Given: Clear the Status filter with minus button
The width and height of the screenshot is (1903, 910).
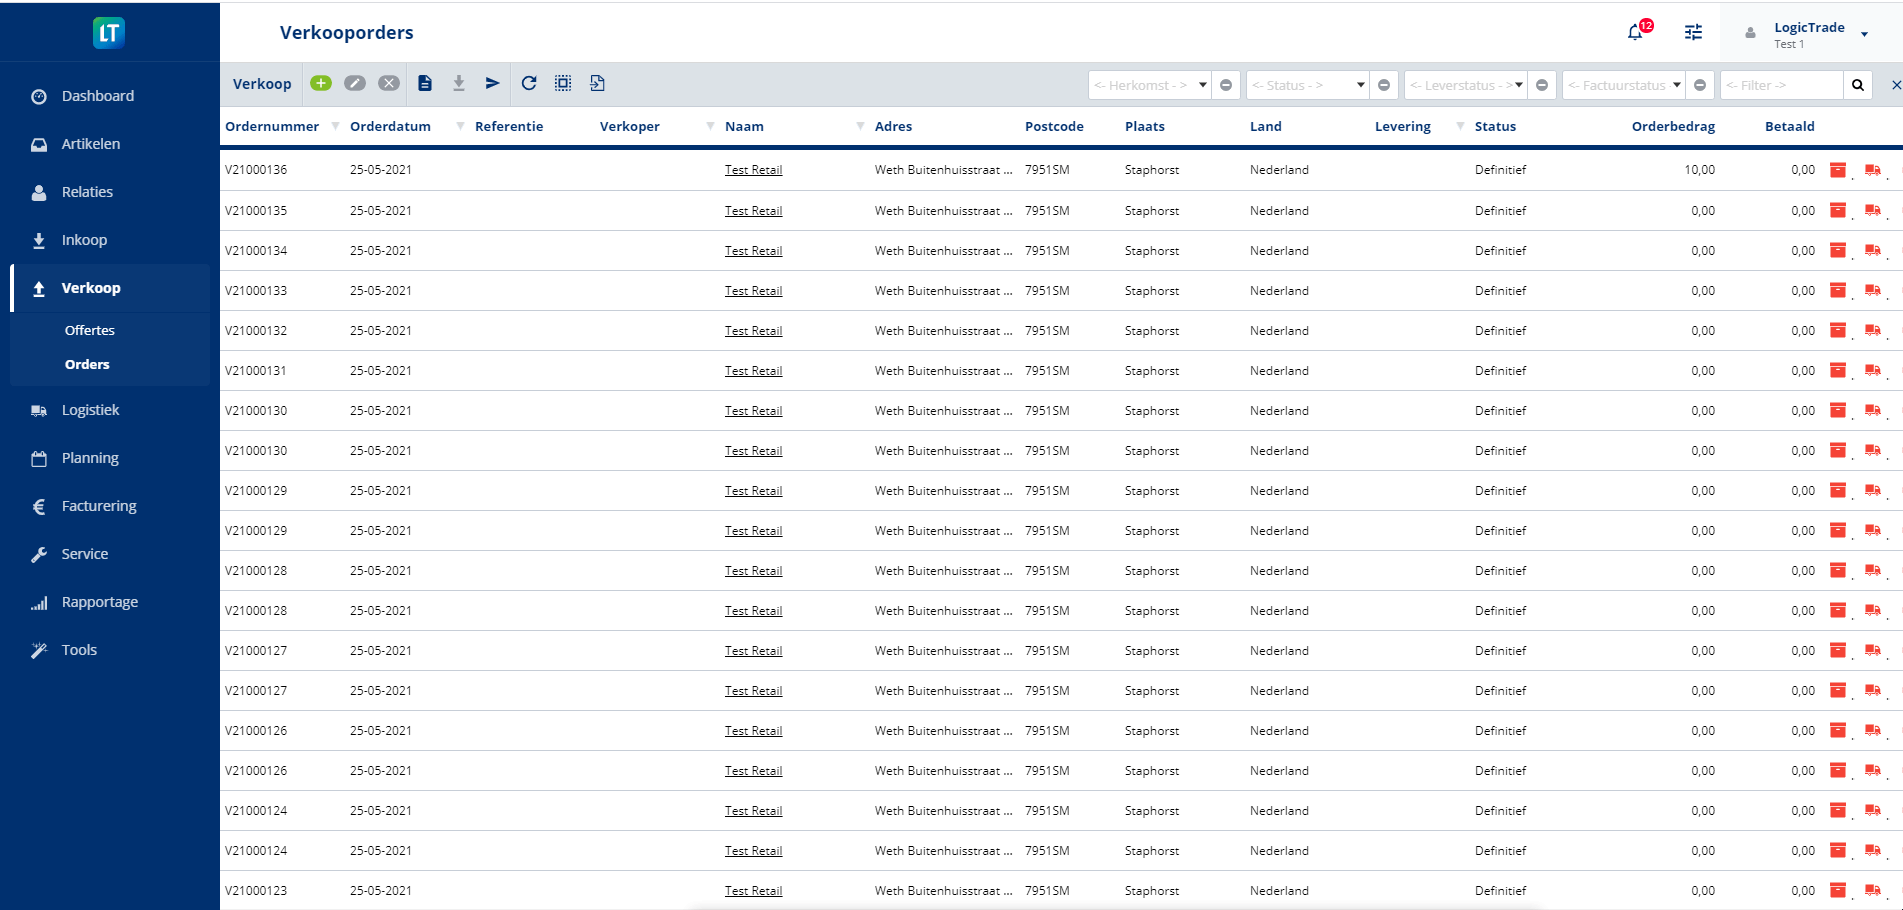Looking at the screenshot, I should pos(1384,85).
